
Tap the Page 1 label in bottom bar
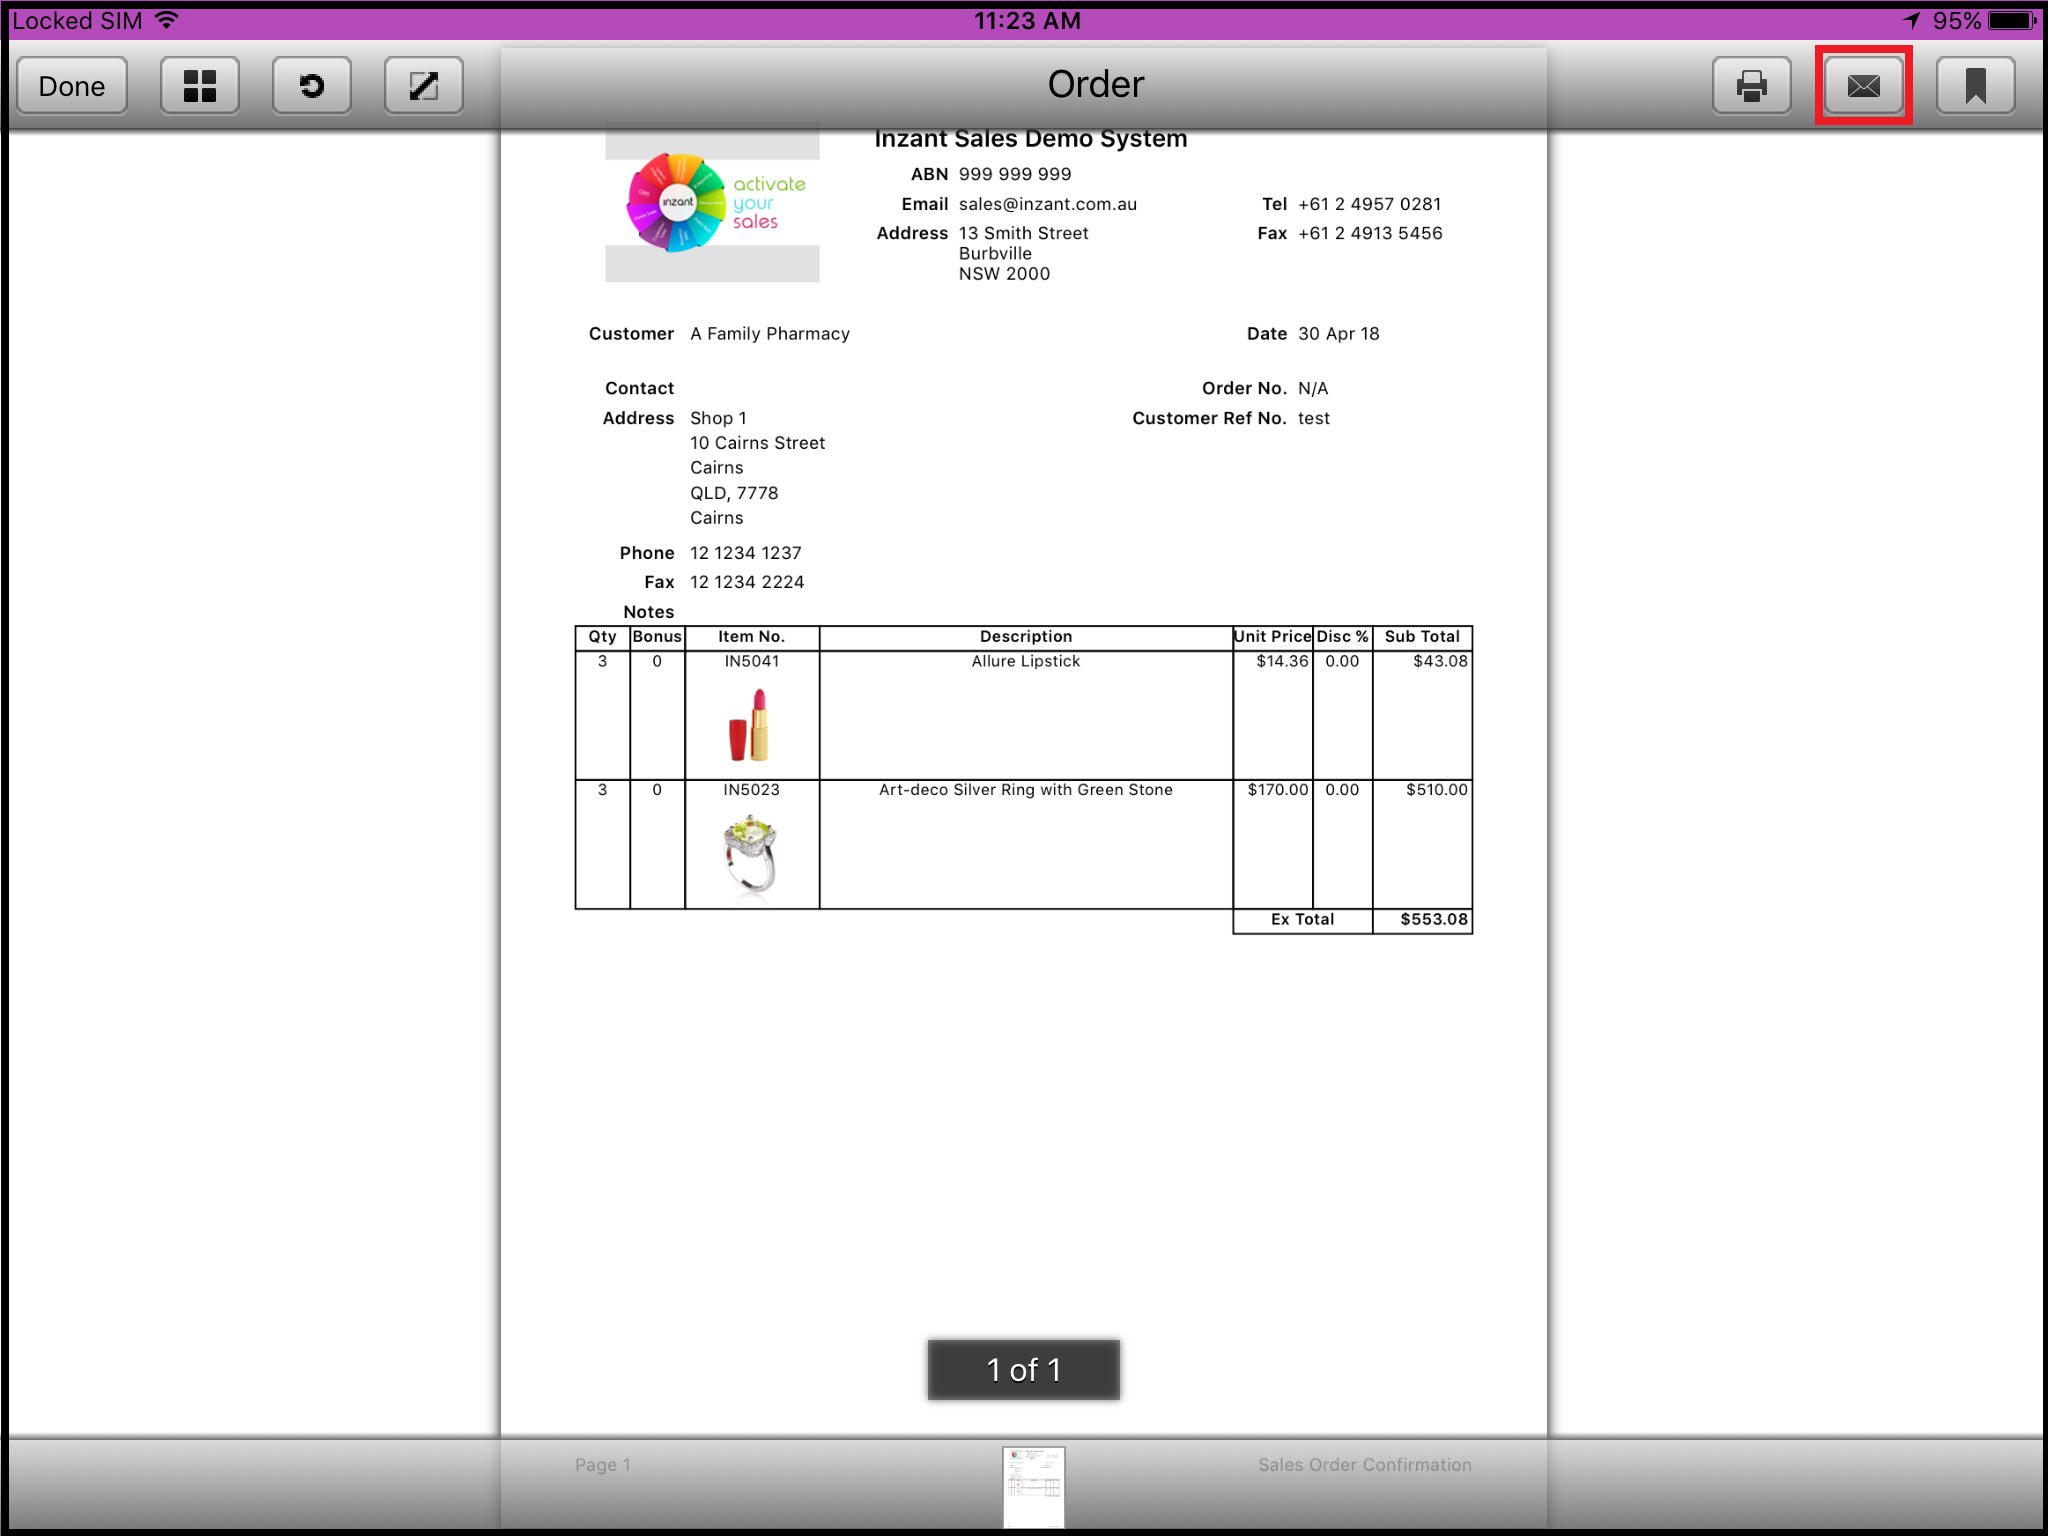coord(602,1465)
